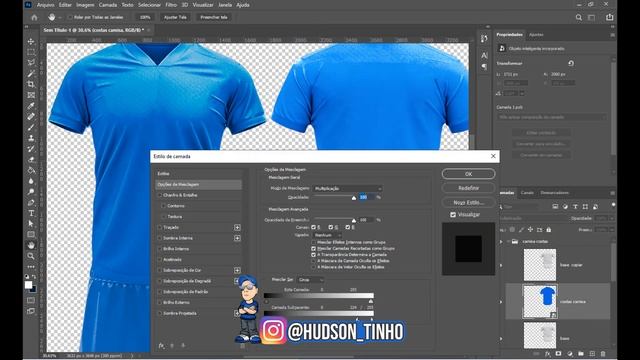This screenshot has height=360, width=640.
Task: Create a new group folder icon
Action: (581, 353)
